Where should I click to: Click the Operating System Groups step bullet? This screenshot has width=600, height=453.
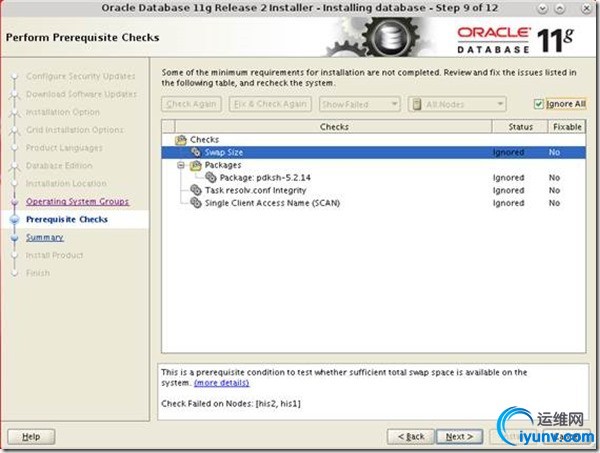coord(15,202)
